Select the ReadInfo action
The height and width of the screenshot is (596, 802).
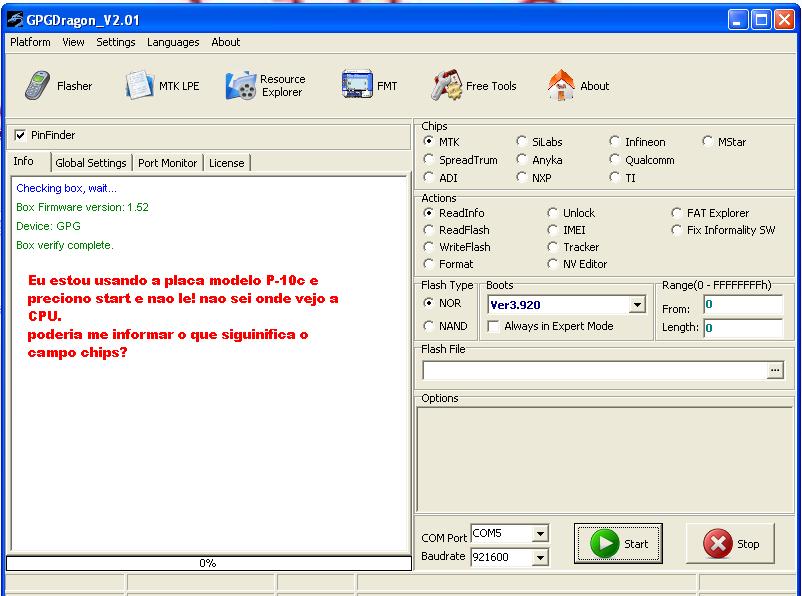[x=429, y=213]
